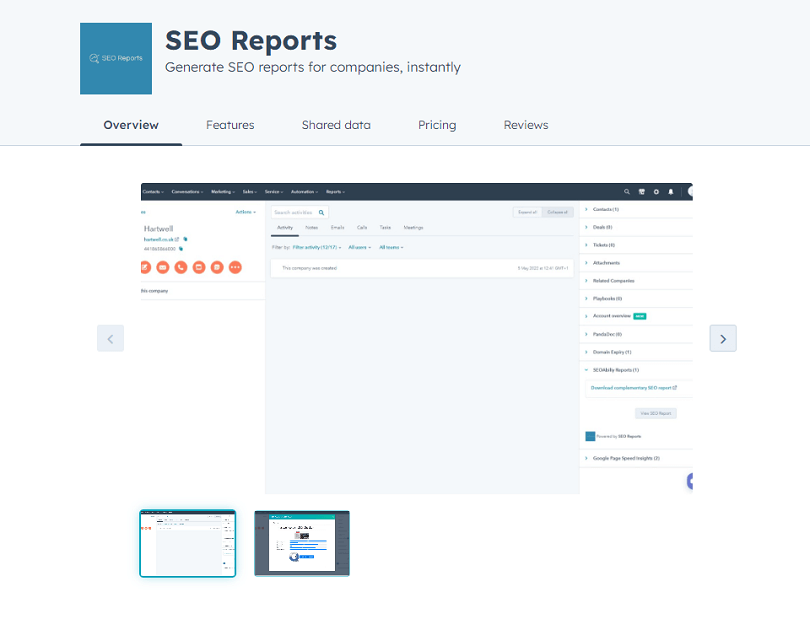Select the Tasks tab in preview
Viewport: 810px width, 635px height.
tap(385, 228)
